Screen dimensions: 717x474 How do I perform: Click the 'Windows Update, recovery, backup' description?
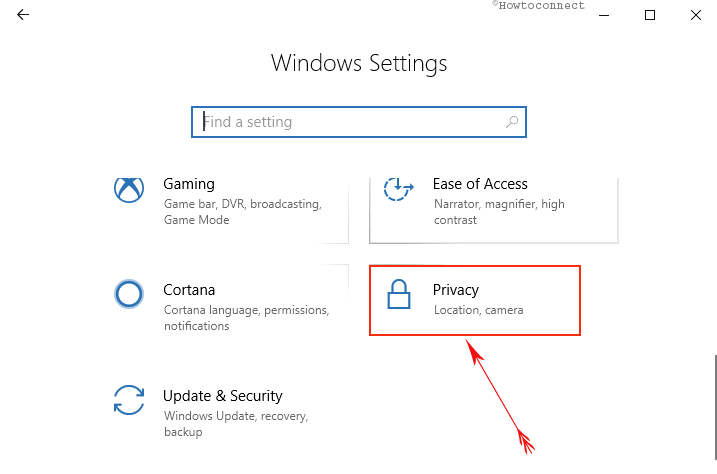[236, 424]
